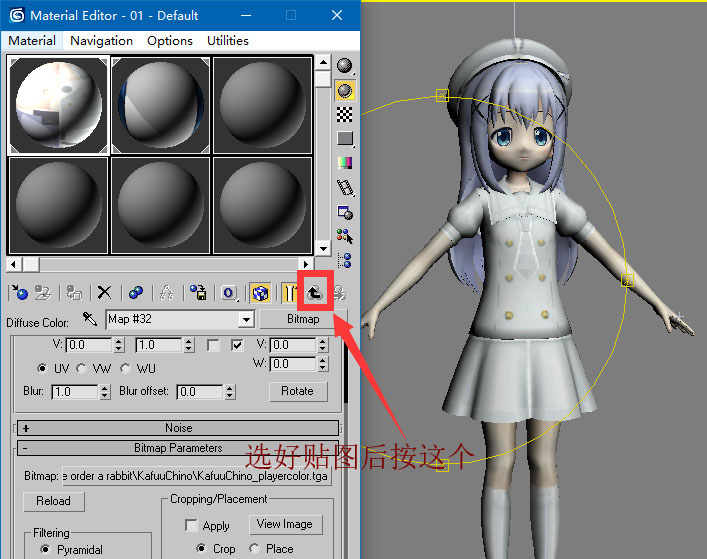This screenshot has width=707, height=559.
Task: Use the eyedropper pick material tool
Action: [89, 319]
